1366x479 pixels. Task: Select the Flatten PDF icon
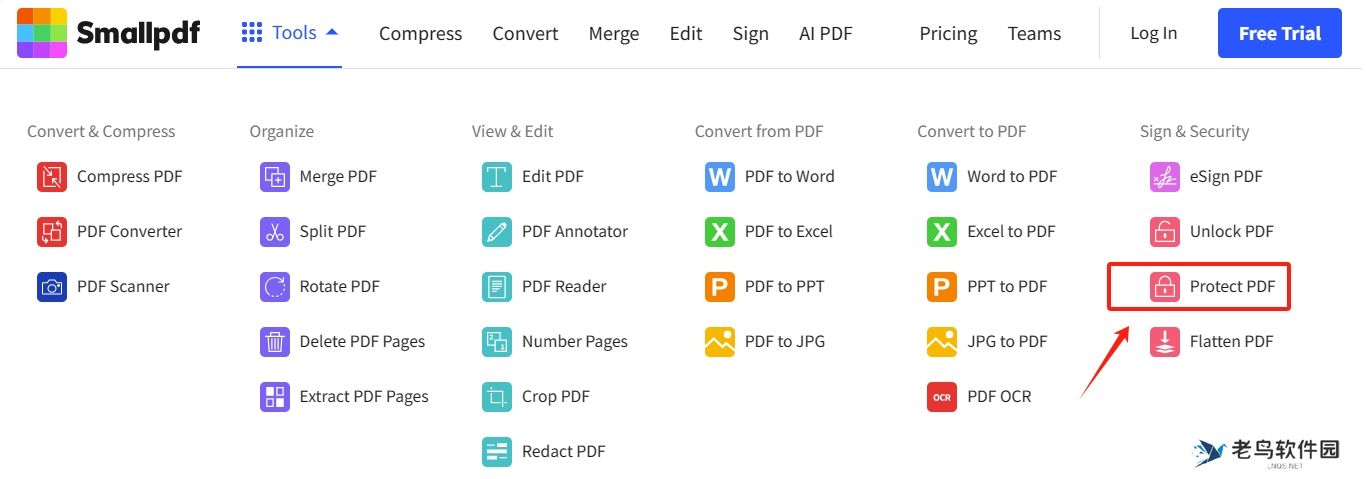1164,342
